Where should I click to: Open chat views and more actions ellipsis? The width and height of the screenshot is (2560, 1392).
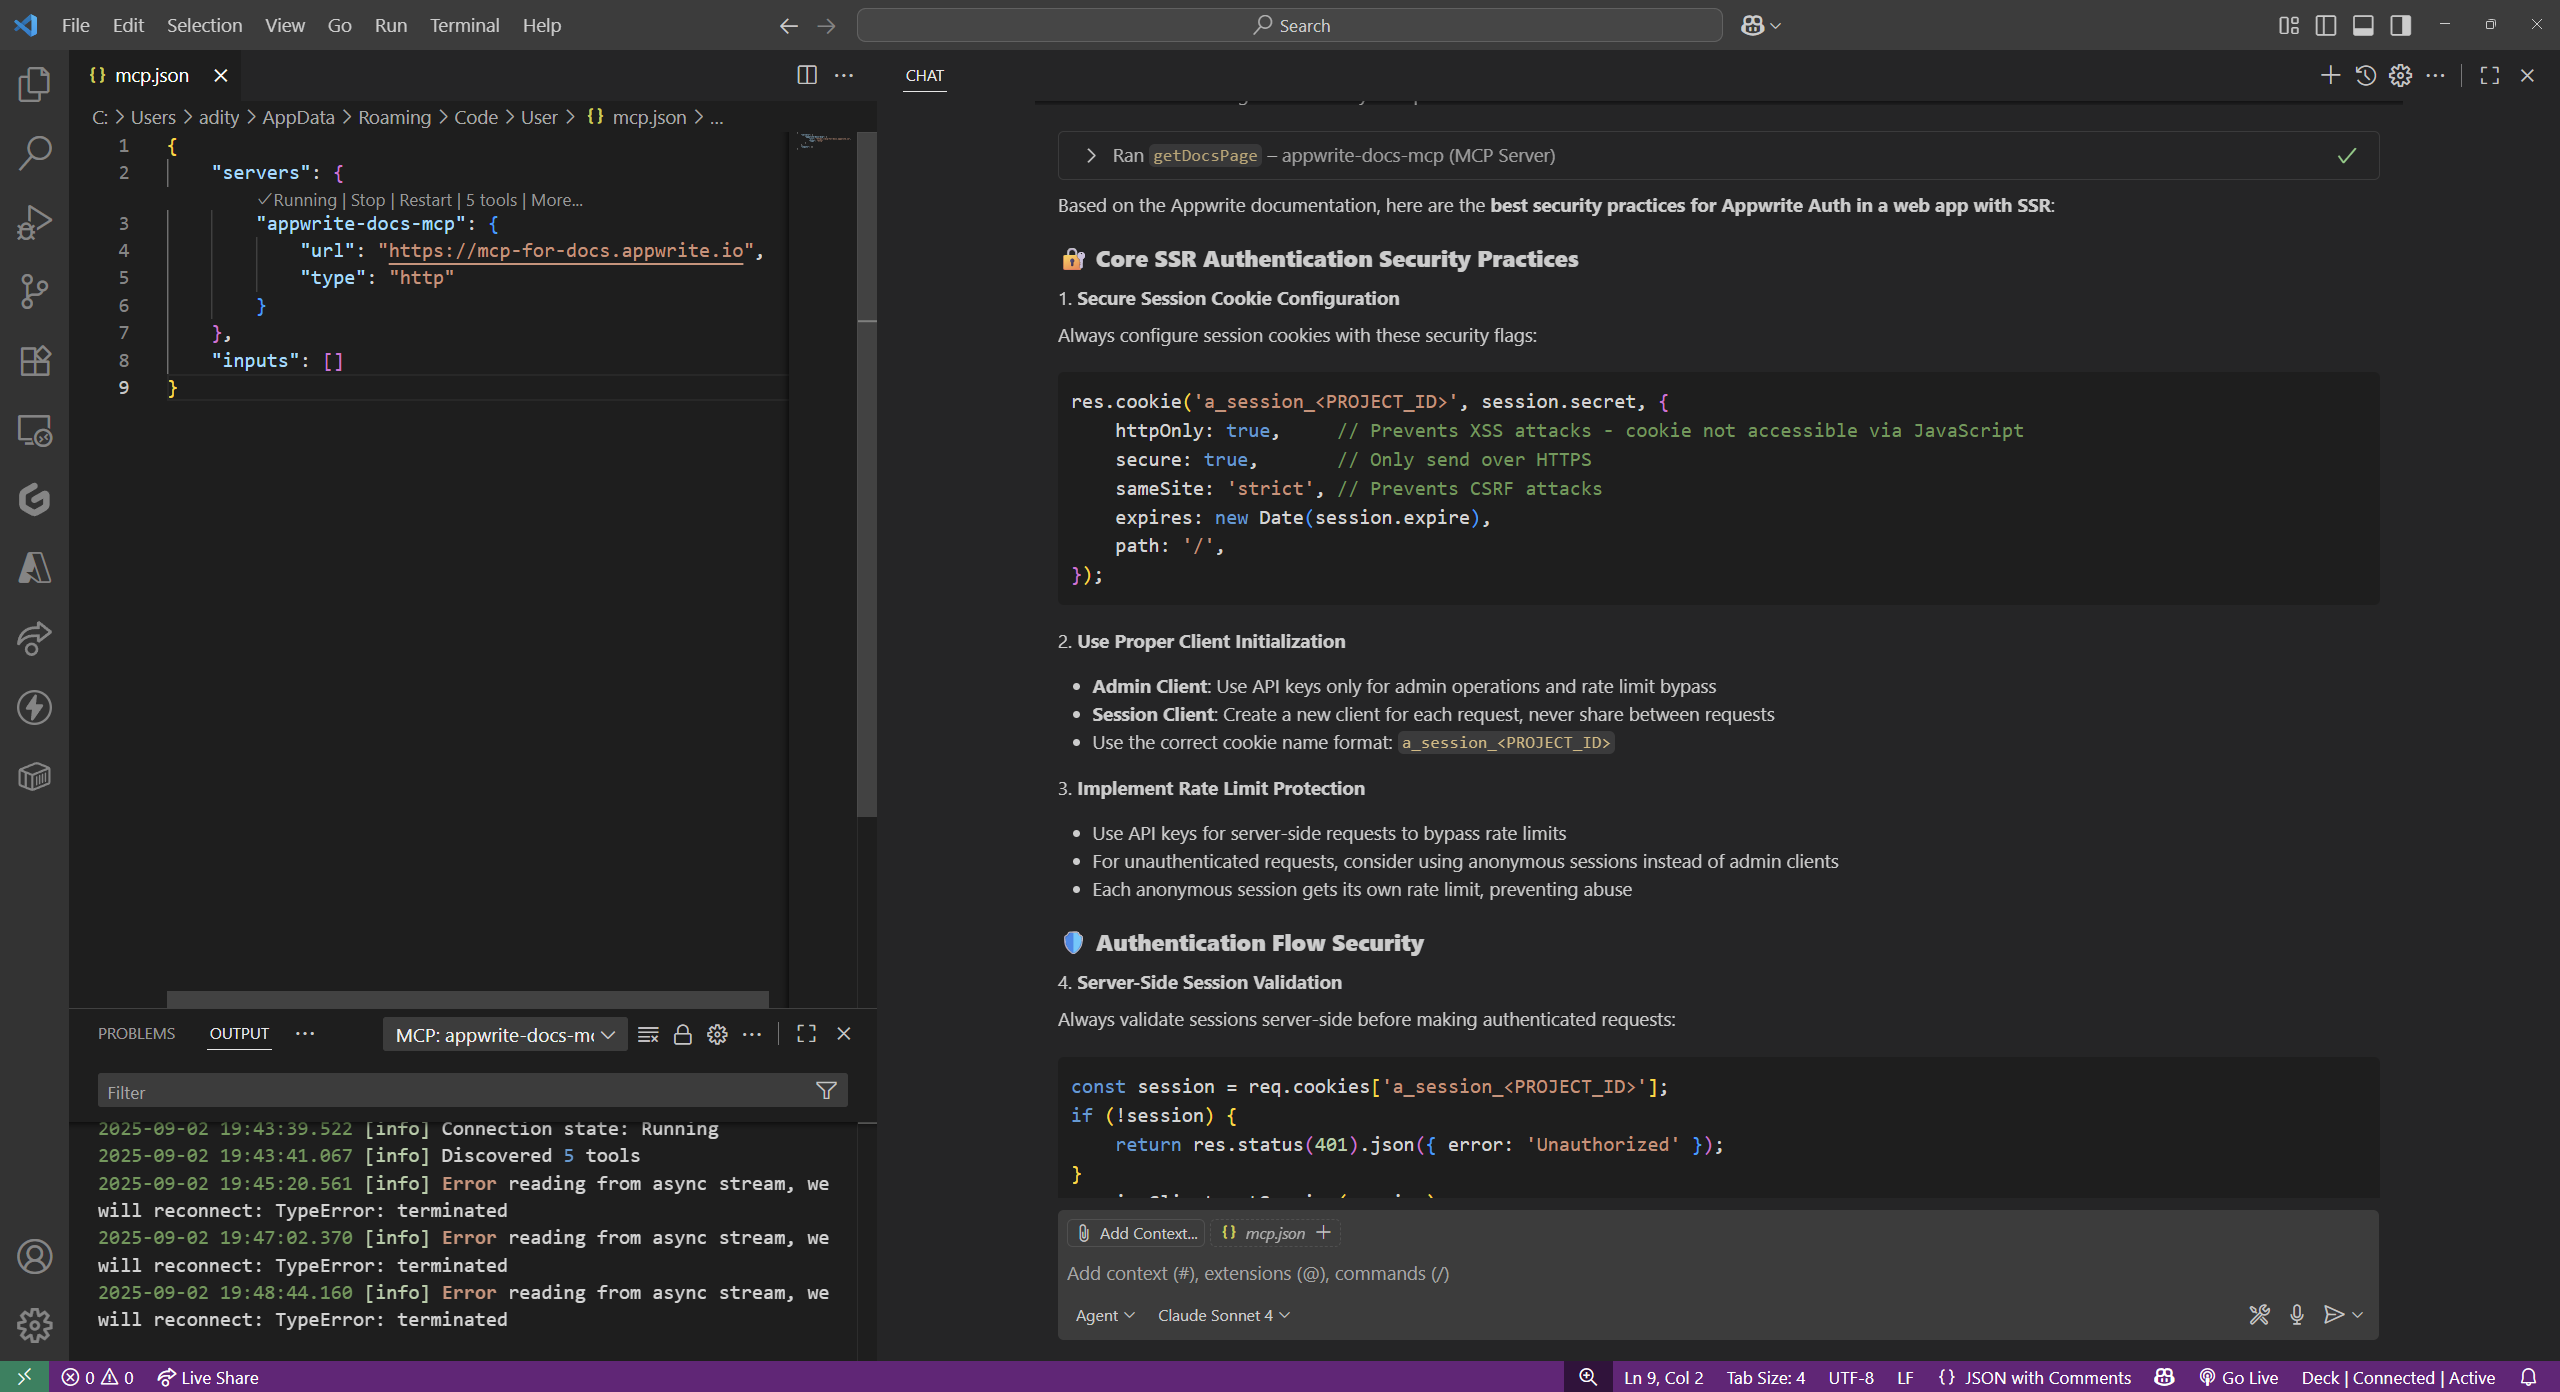pyautogui.click(x=2435, y=75)
